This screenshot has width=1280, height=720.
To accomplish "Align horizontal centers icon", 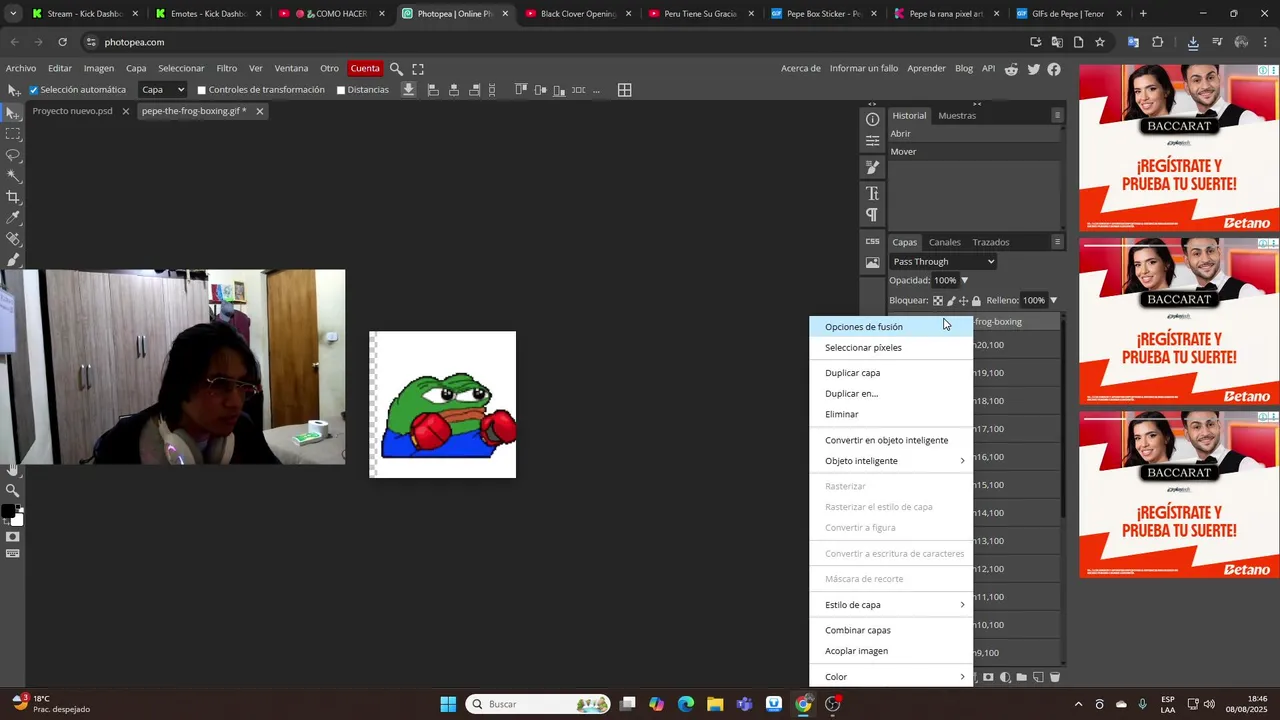I will click(x=454, y=90).
